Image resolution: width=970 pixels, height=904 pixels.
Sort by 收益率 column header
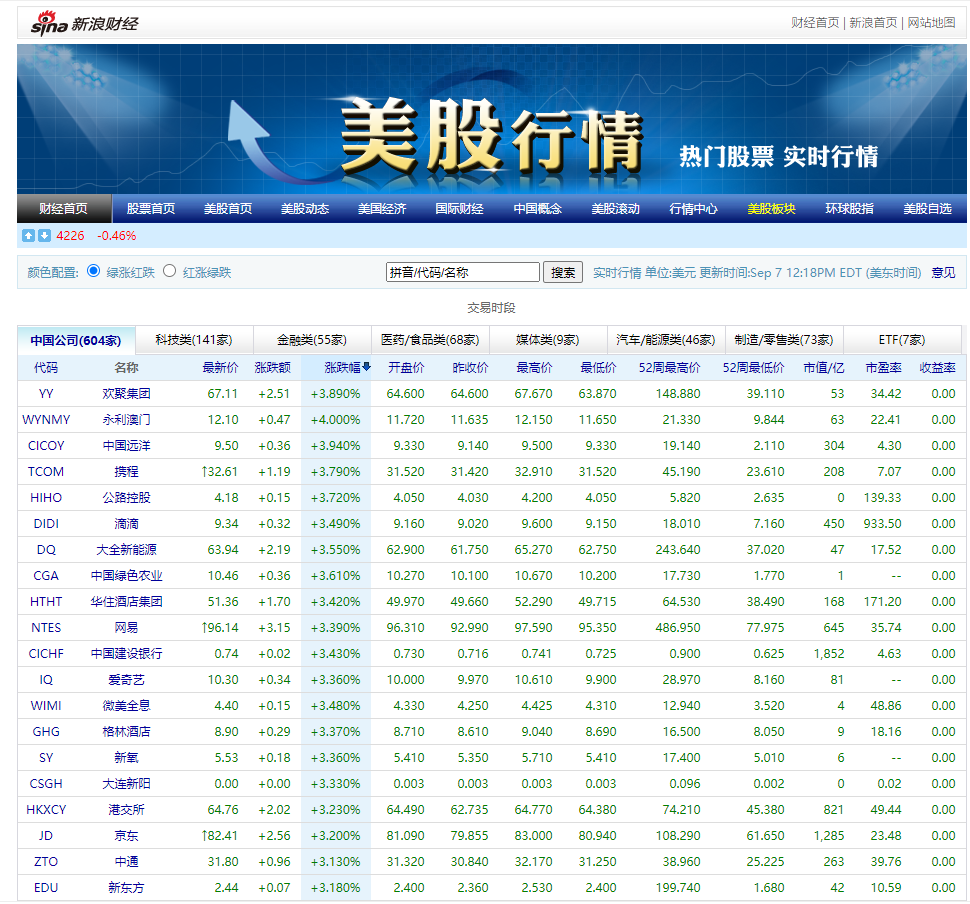(938, 368)
